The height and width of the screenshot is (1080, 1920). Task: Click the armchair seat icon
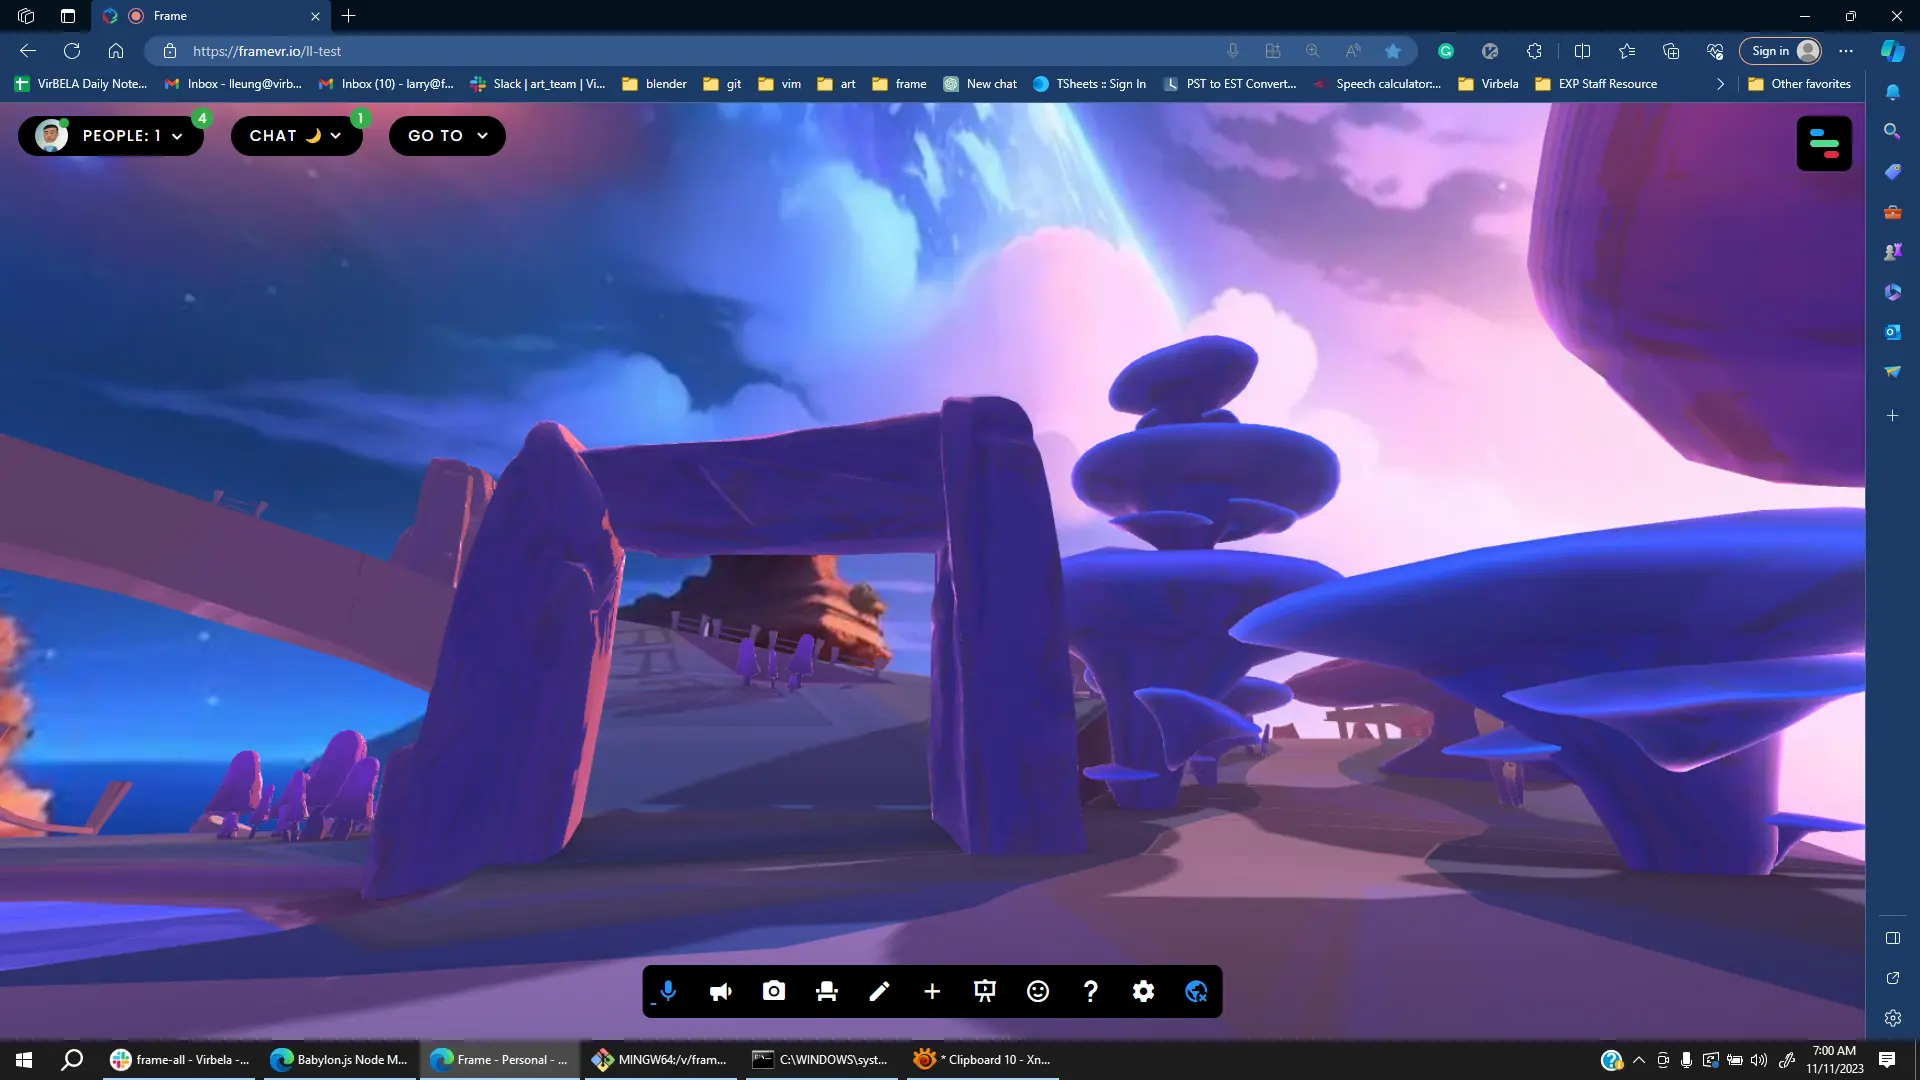[x=826, y=991]
